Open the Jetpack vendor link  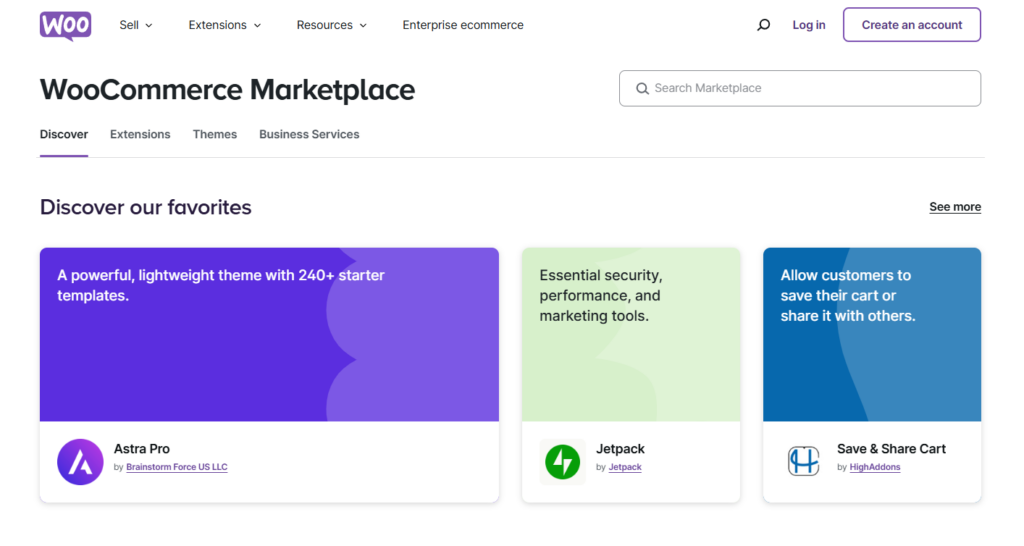pos(625,467)
